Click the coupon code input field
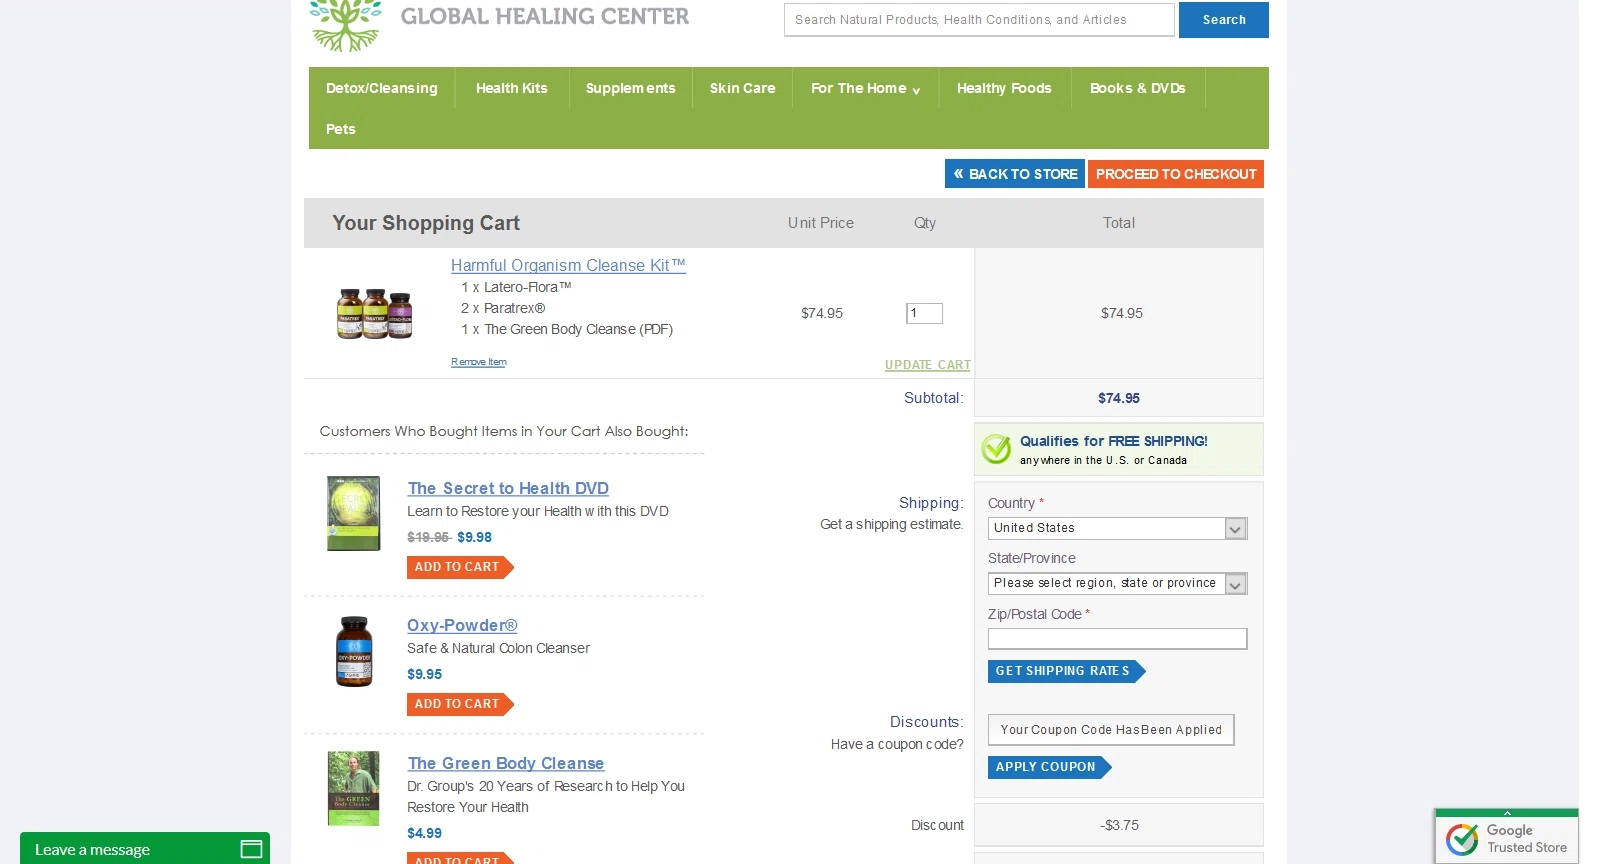This screenshot has height=864, width=1600. (1111, 730)
